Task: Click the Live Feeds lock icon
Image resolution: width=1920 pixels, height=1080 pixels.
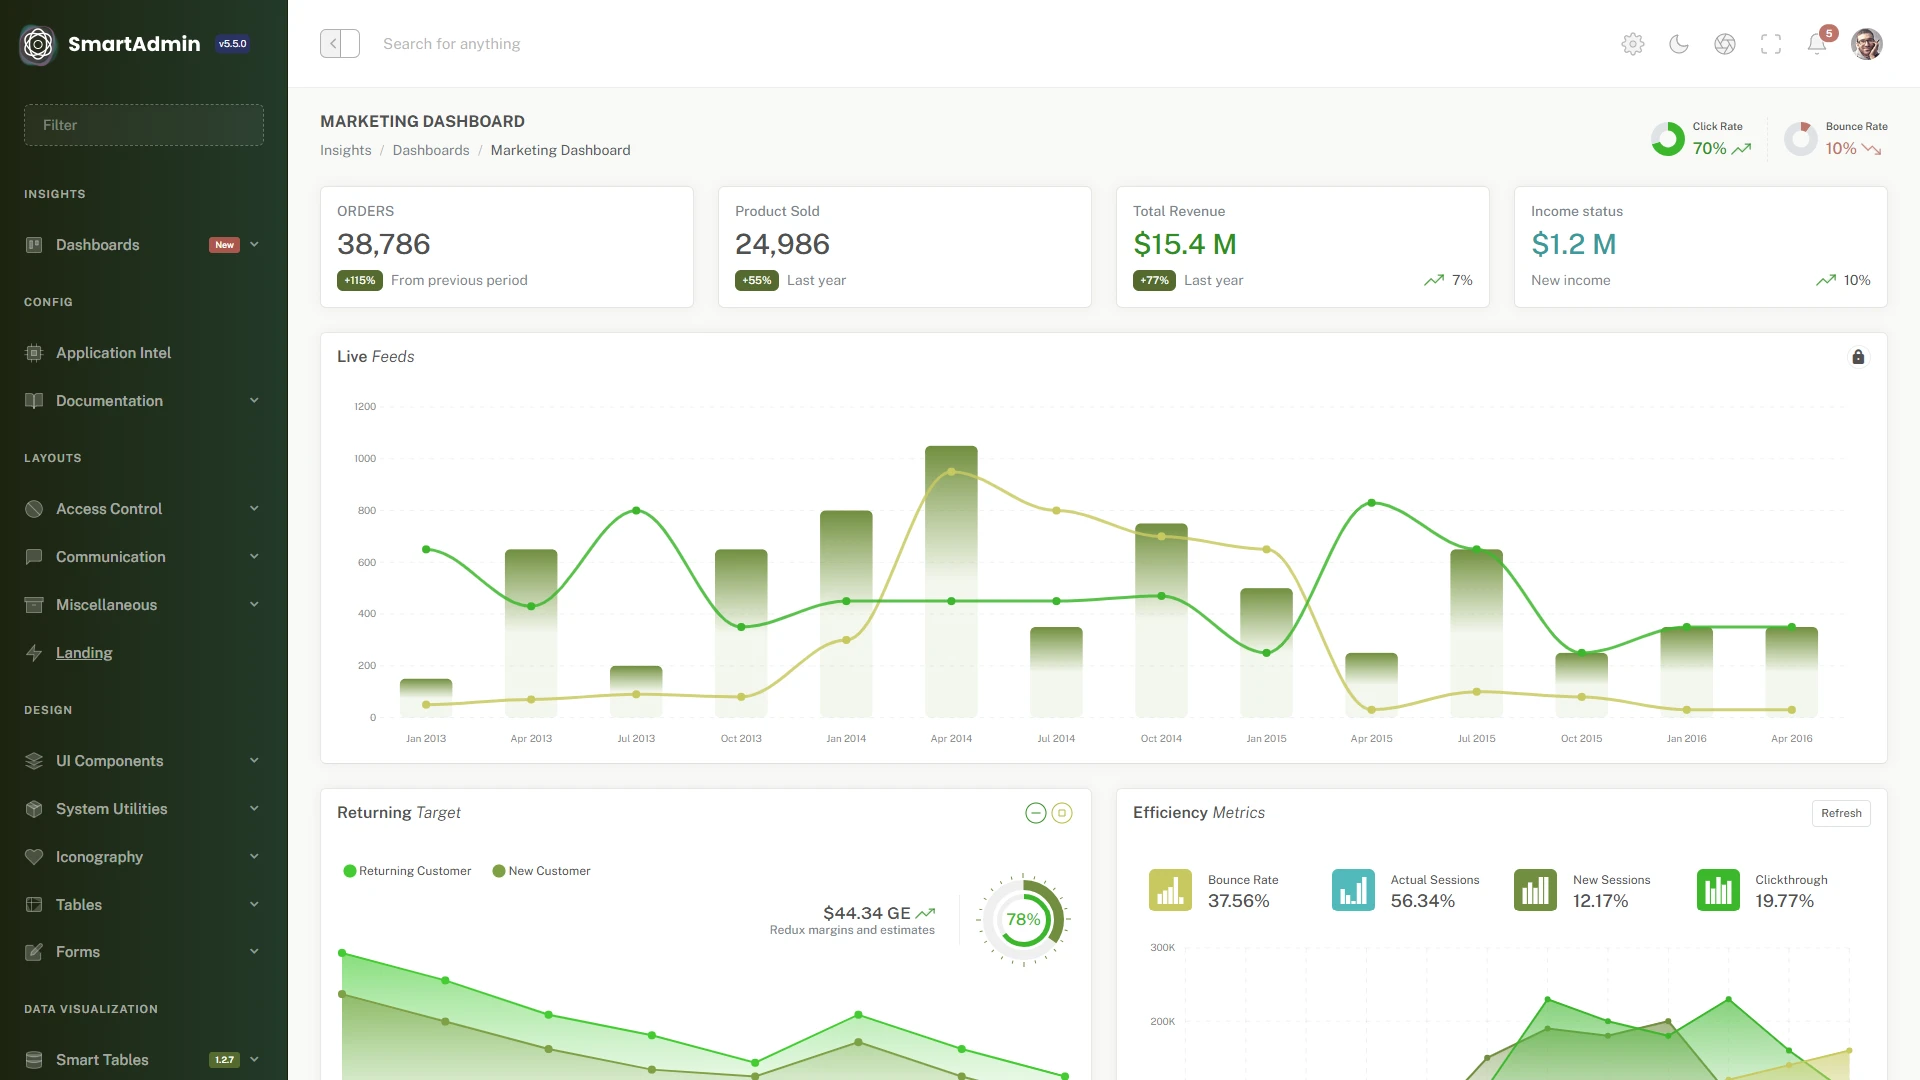Action: click(1858, 357)
